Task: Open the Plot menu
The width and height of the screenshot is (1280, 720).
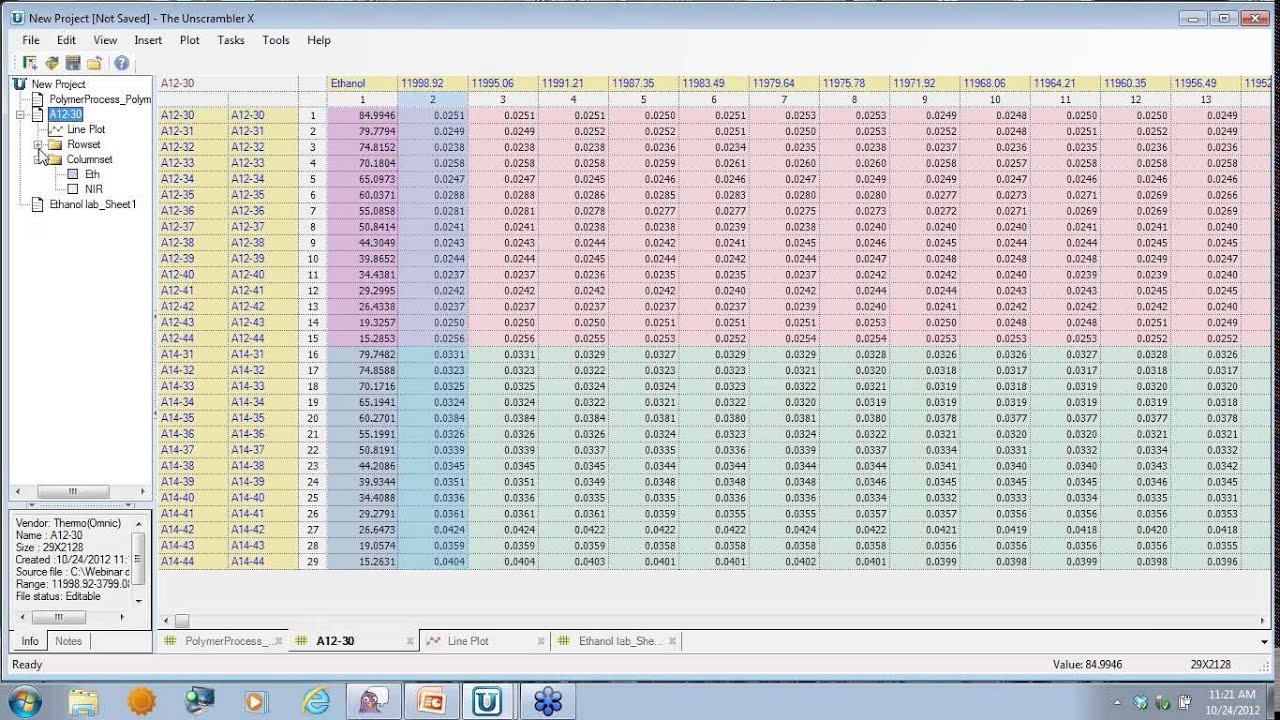Action: point(190,40)
